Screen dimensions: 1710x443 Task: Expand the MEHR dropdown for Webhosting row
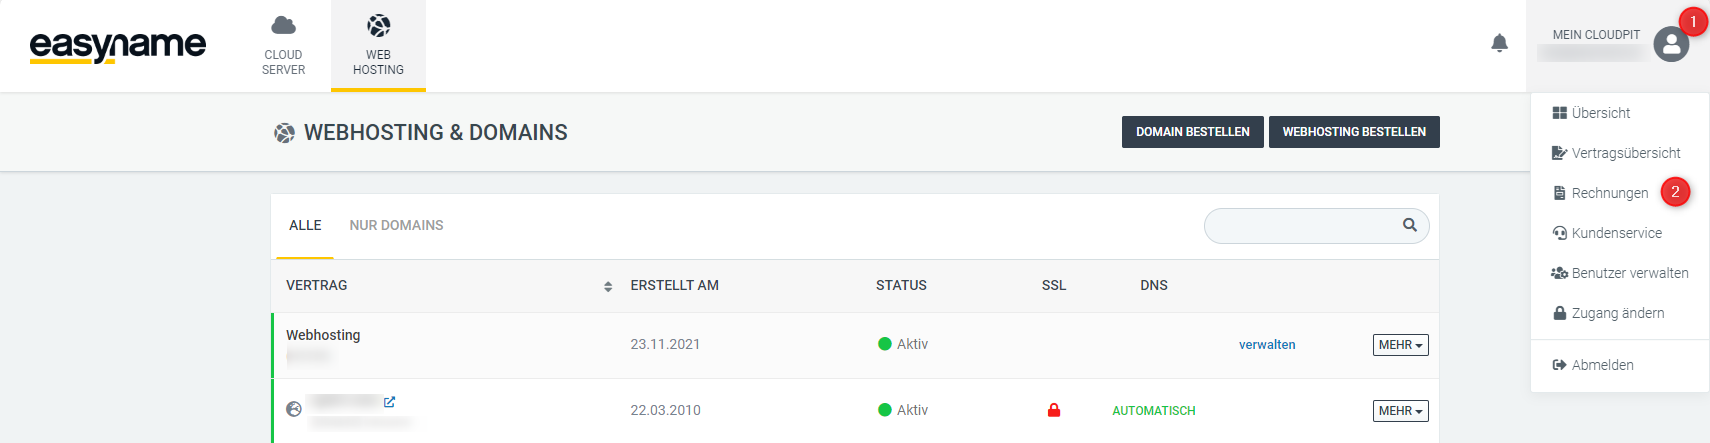tap(1400, 345)
